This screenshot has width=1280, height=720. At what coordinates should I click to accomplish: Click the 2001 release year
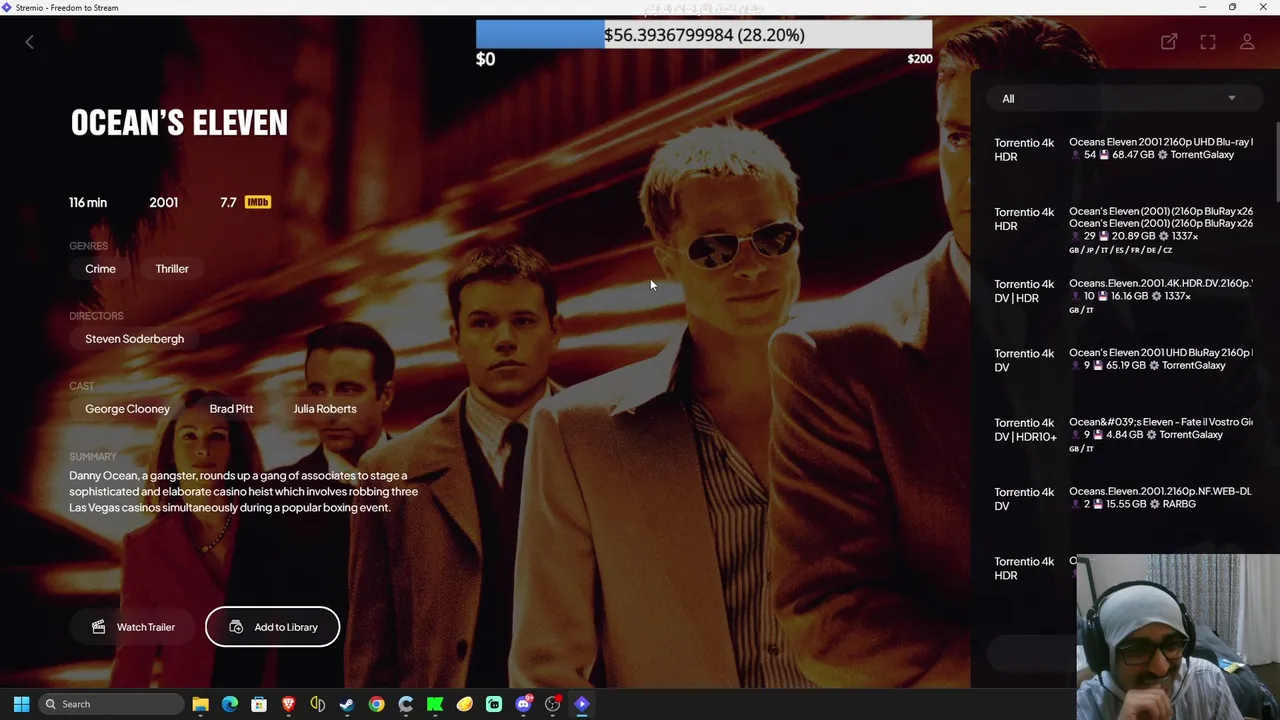[x=163, y=202]
